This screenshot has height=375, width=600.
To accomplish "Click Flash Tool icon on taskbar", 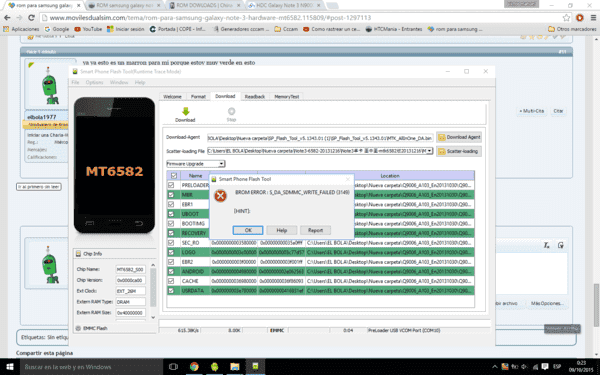I will 256,367.
